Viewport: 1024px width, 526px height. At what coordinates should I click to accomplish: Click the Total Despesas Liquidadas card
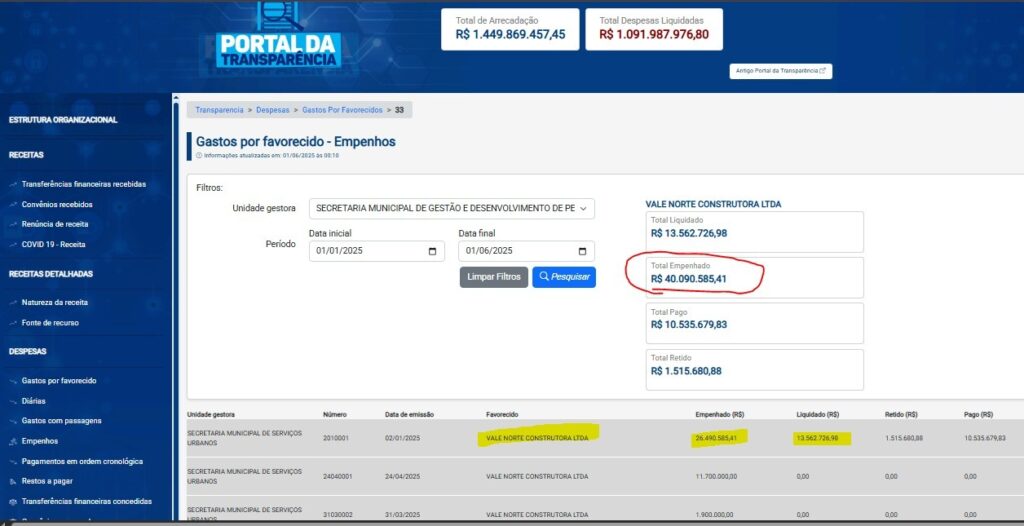click(x=654, y=29)
